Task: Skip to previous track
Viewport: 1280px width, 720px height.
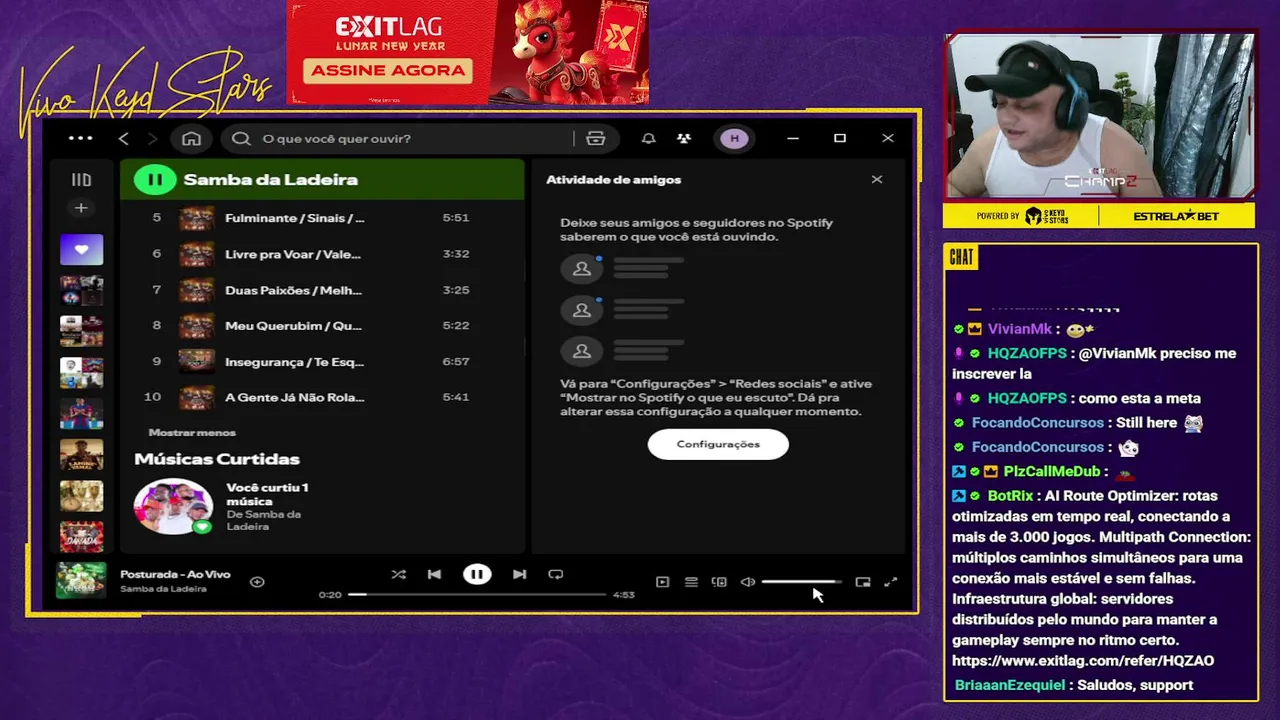Action: tap(434, 574)
